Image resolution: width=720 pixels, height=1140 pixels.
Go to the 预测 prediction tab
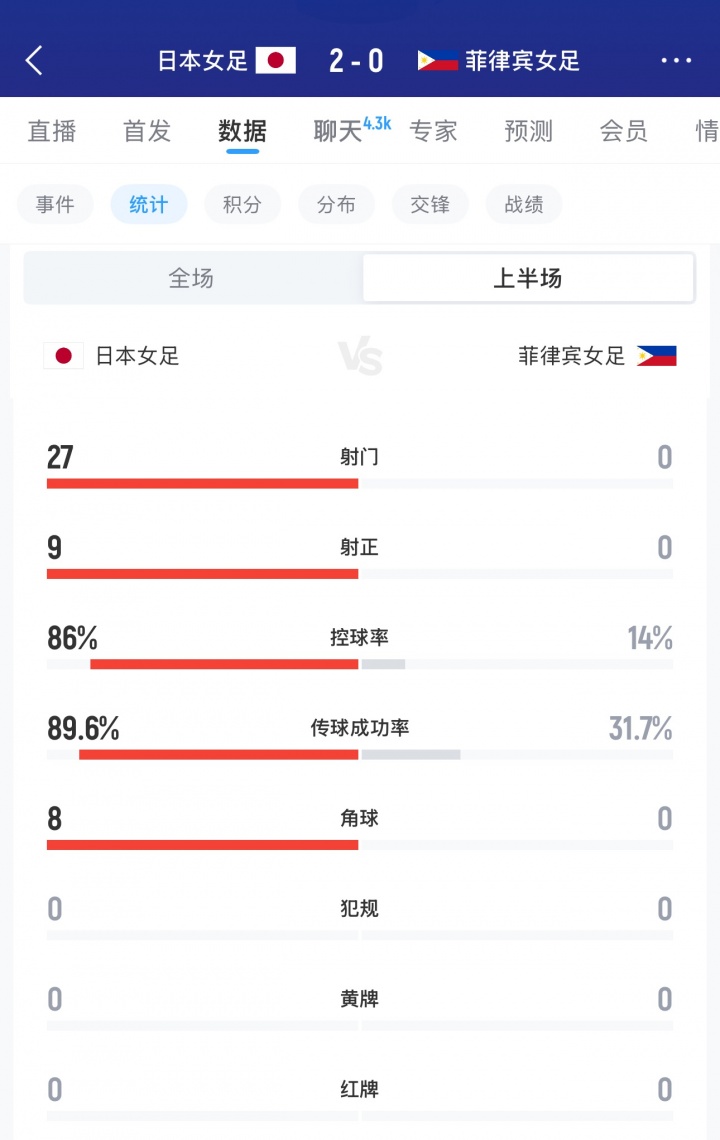point(528,131)
